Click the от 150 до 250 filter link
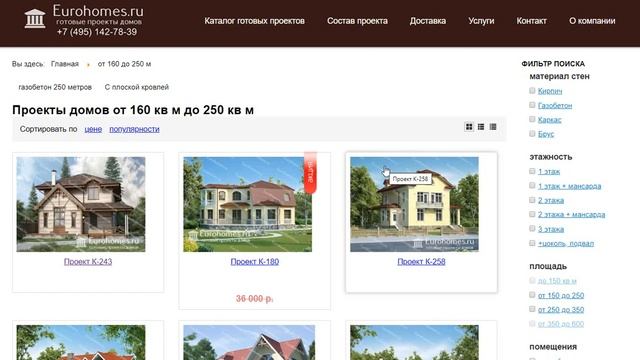The image size is (640, 360). (x=561, y=295)
